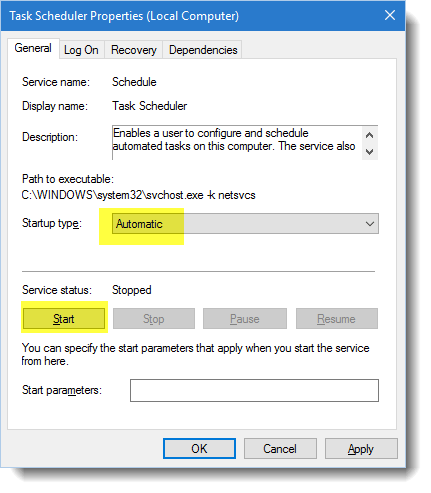Viewport: 431px width, 493px height.
Task: Click the disabled Resume button
Action: click(337, 319)
